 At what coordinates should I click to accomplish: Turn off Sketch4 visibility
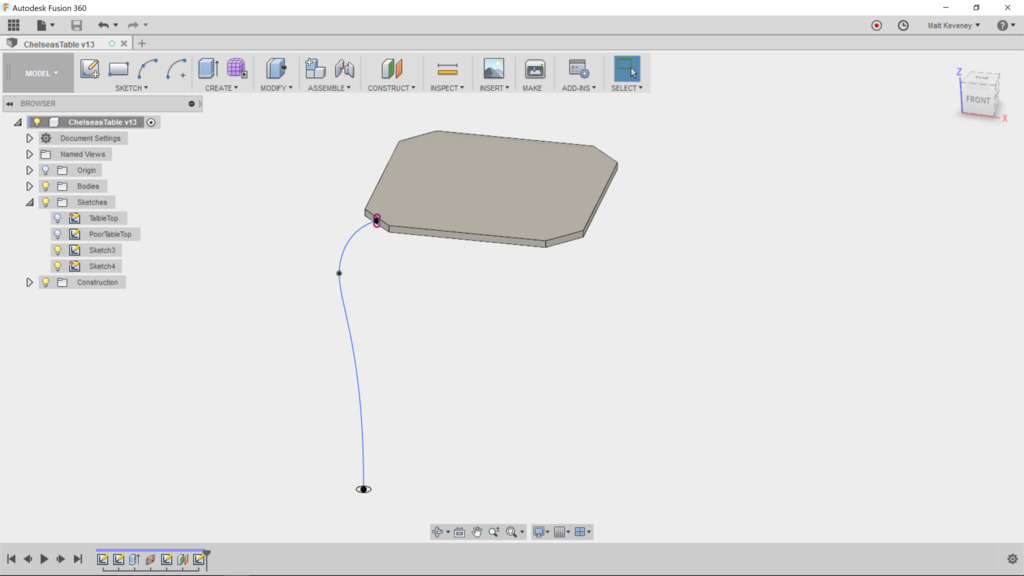[57, 266]
